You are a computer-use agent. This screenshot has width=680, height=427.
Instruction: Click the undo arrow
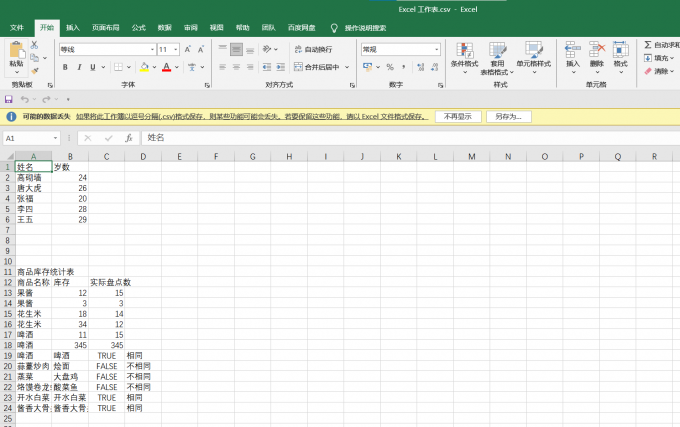click(25, 99)
